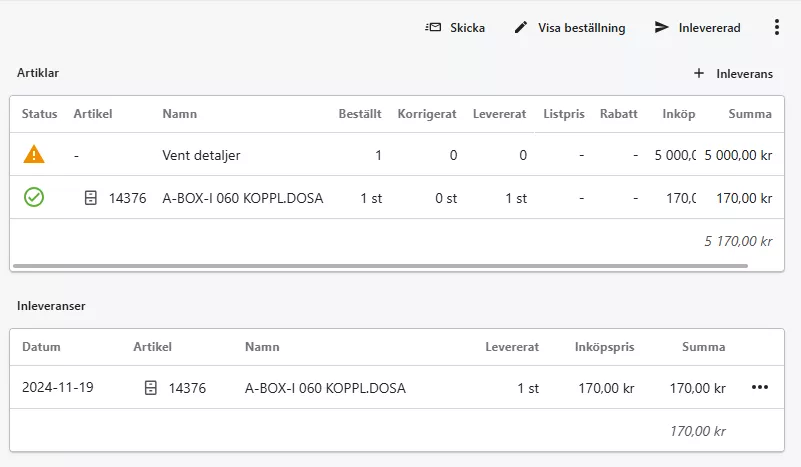Click the orange warning status icon
The height and width of the screenshot is (467, 801).
coord(34,155)
